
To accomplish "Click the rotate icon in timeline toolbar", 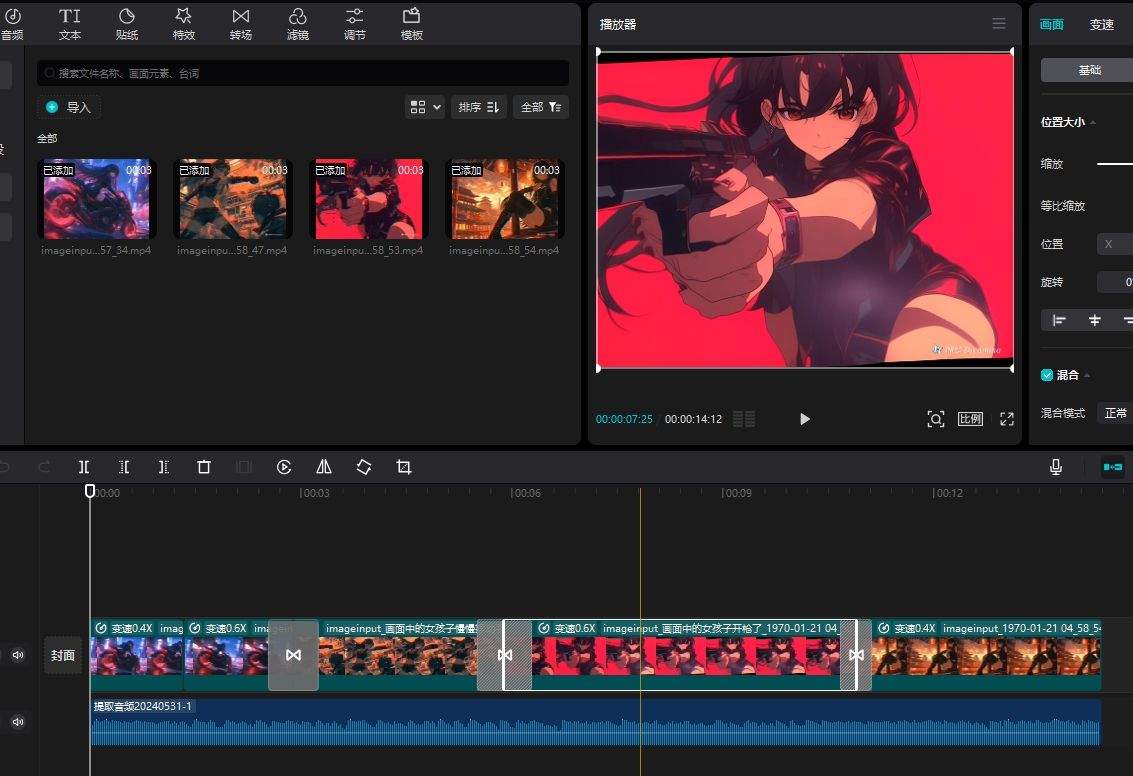I will (x=364, y=467).
